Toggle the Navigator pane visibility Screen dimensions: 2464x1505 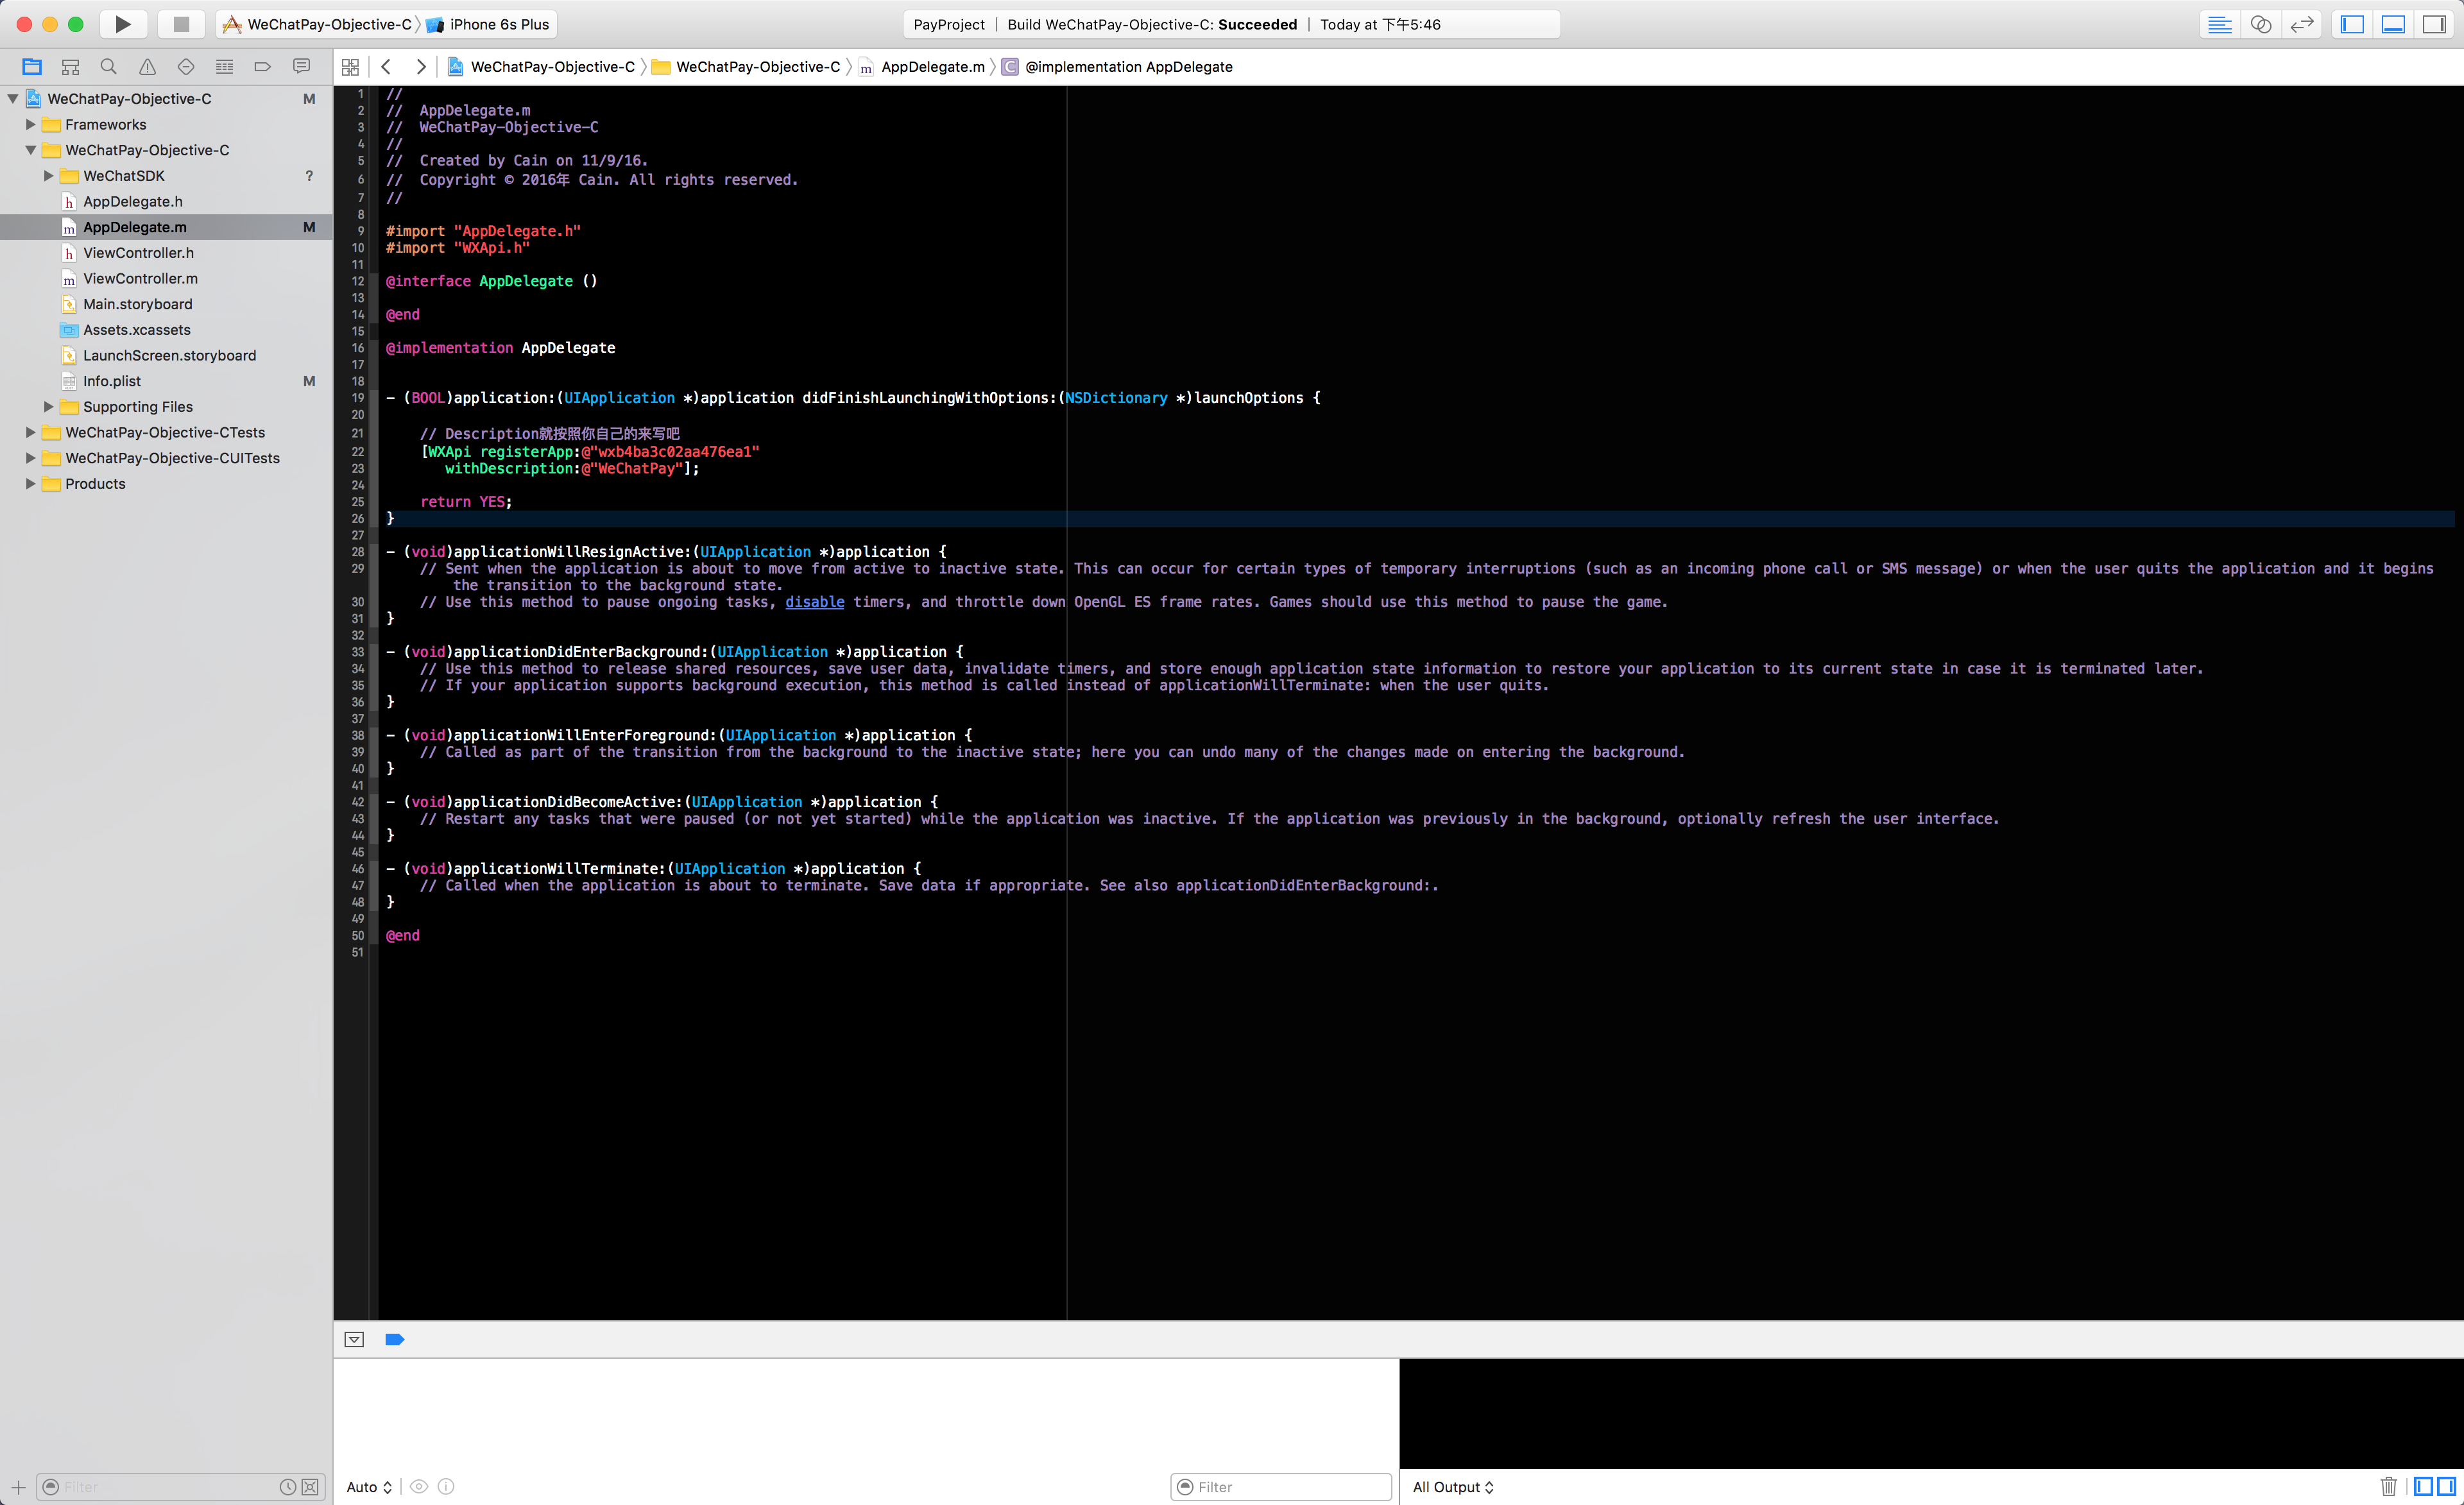click(2352, 24)
